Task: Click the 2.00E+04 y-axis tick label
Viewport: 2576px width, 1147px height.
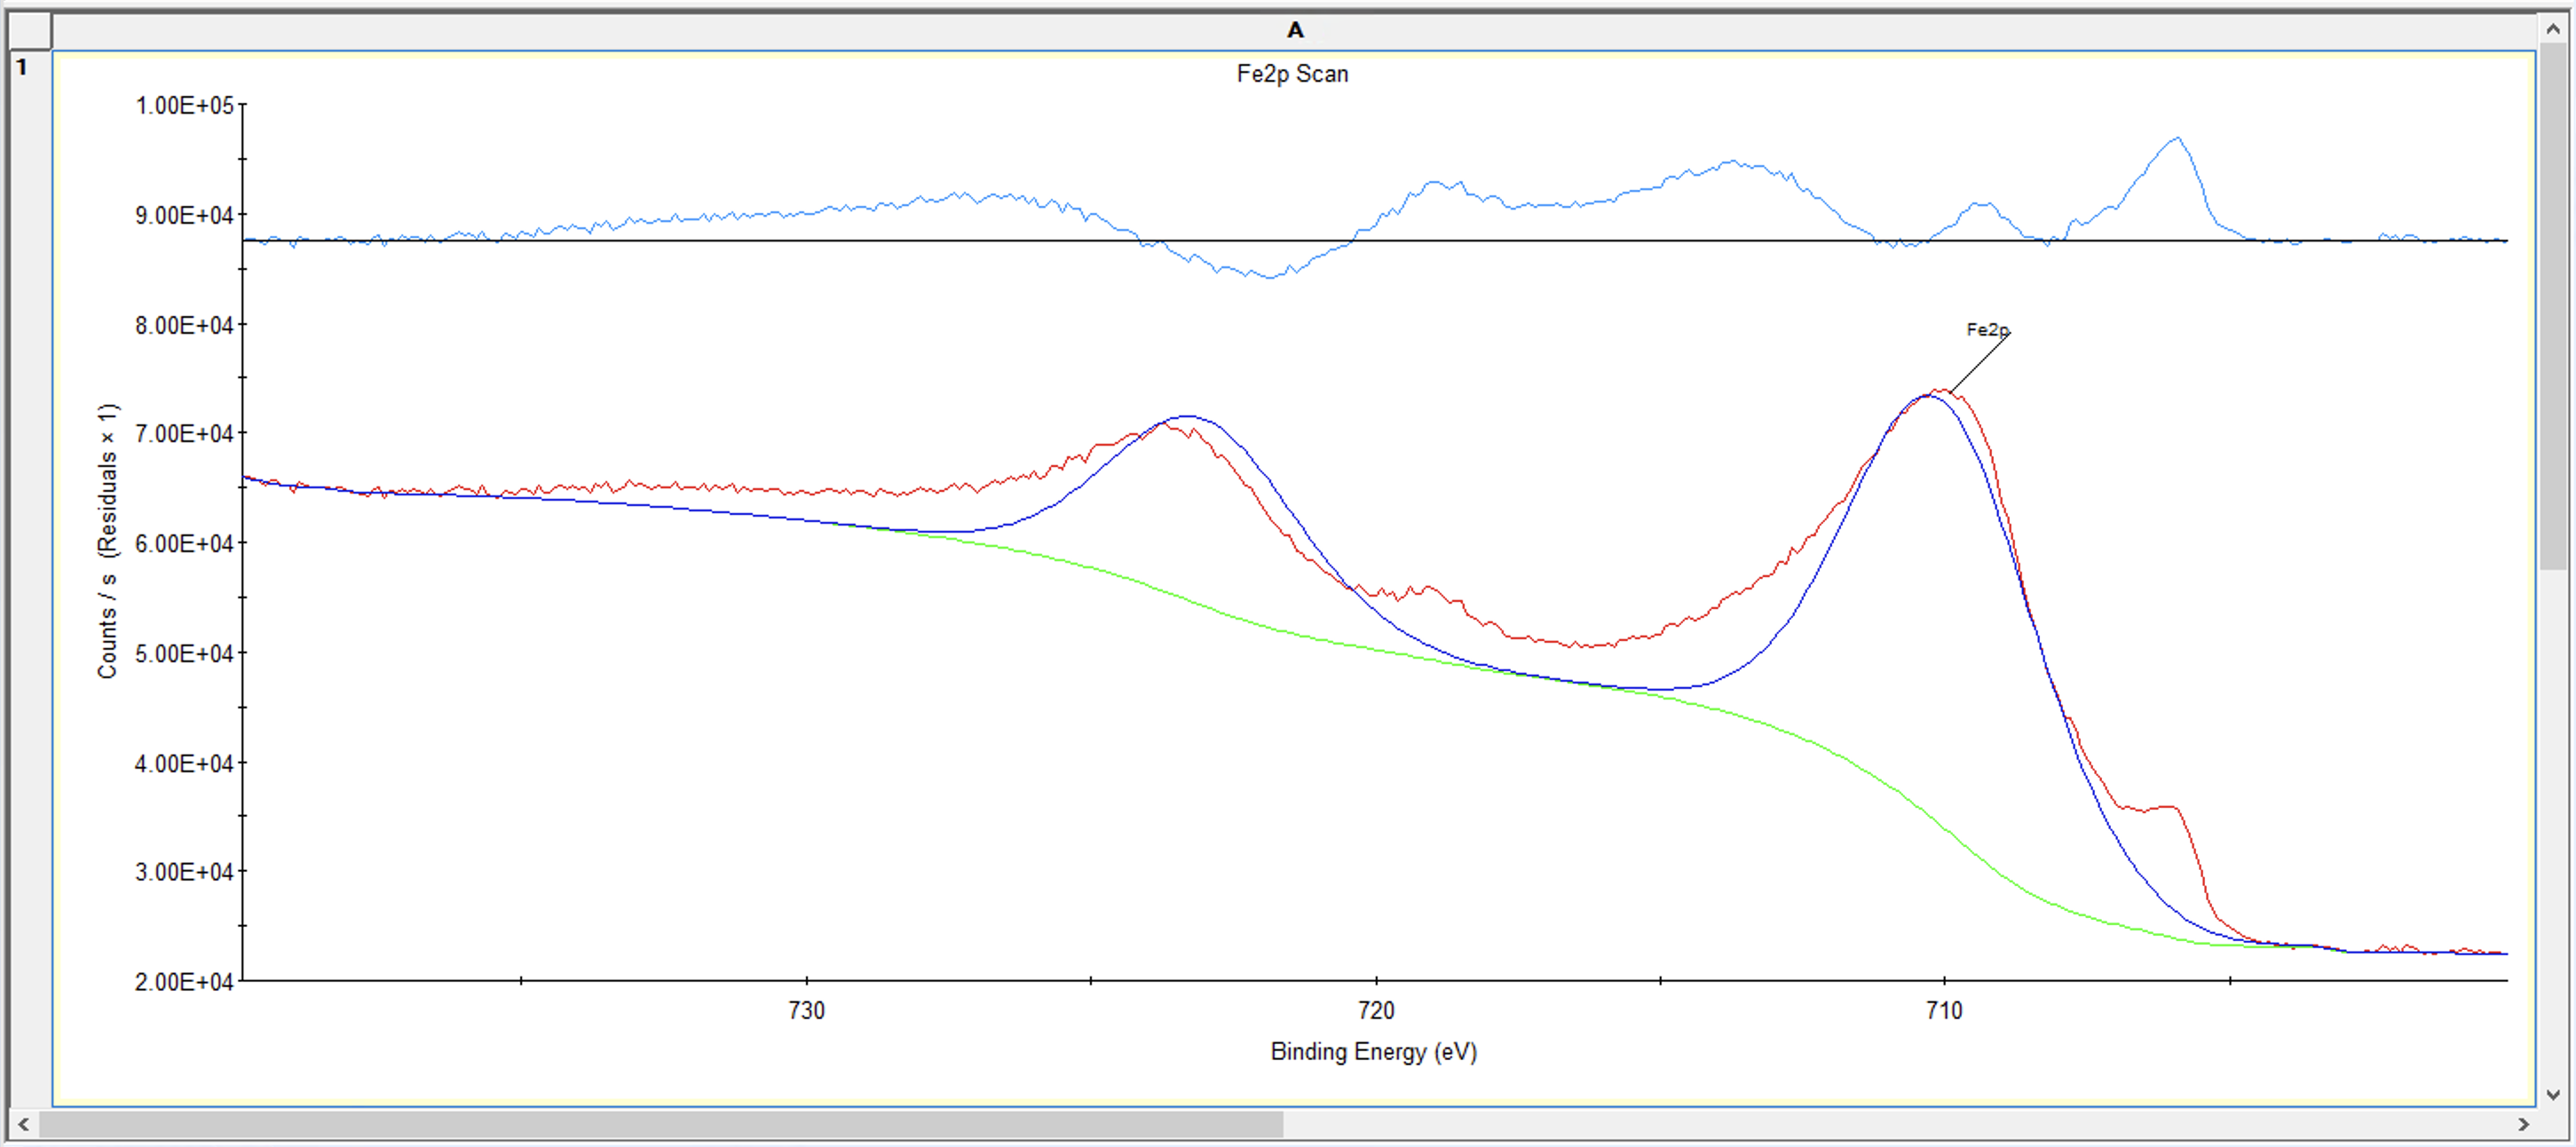Action: (184, 982)
